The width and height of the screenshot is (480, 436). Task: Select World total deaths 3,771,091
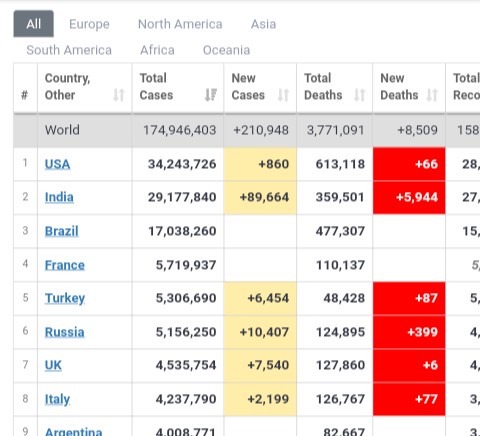pos(335,130)
